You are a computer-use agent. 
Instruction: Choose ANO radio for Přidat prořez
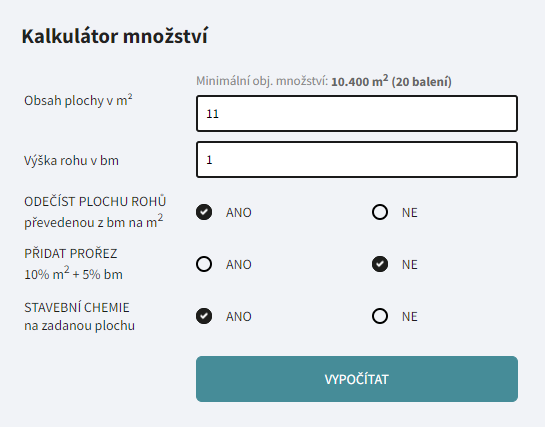click(x=204, y=264)
